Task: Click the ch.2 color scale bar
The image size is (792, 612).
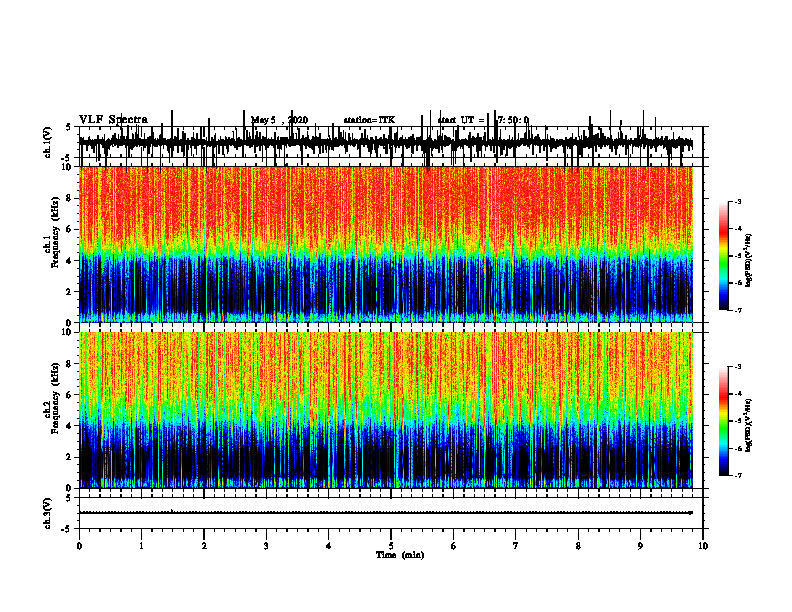Action: [x=724, y=421]
